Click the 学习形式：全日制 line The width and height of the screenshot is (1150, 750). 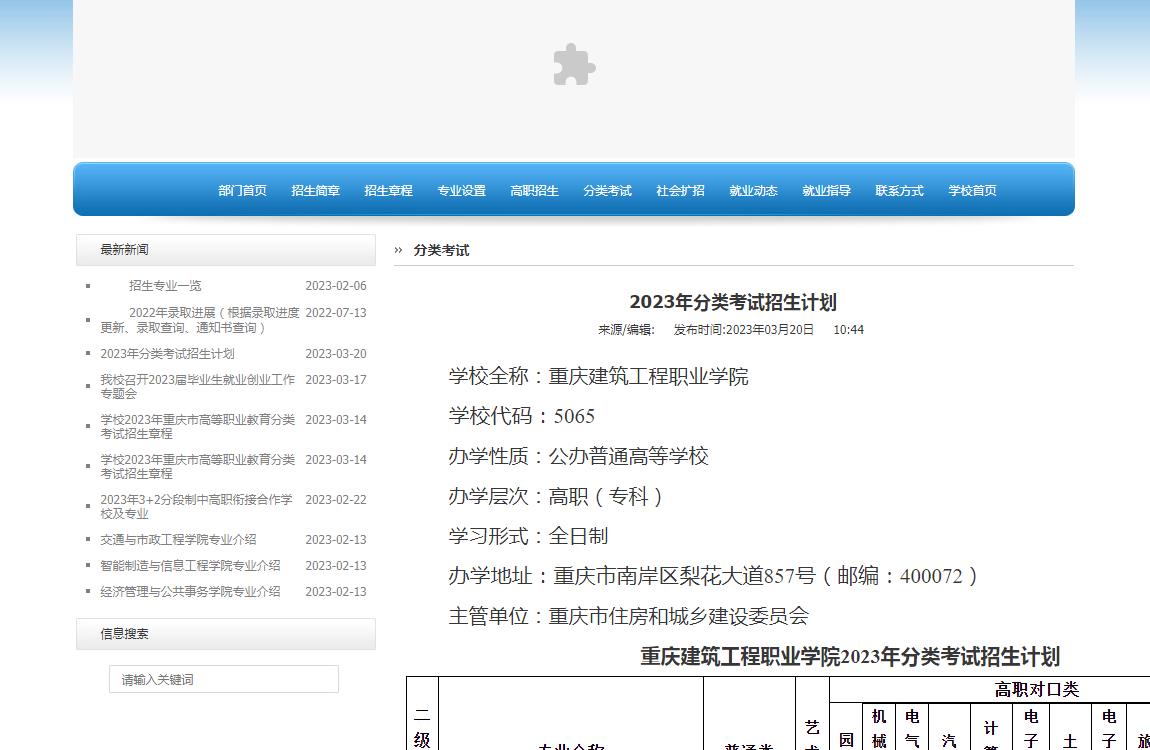click(x=528, y=536)
